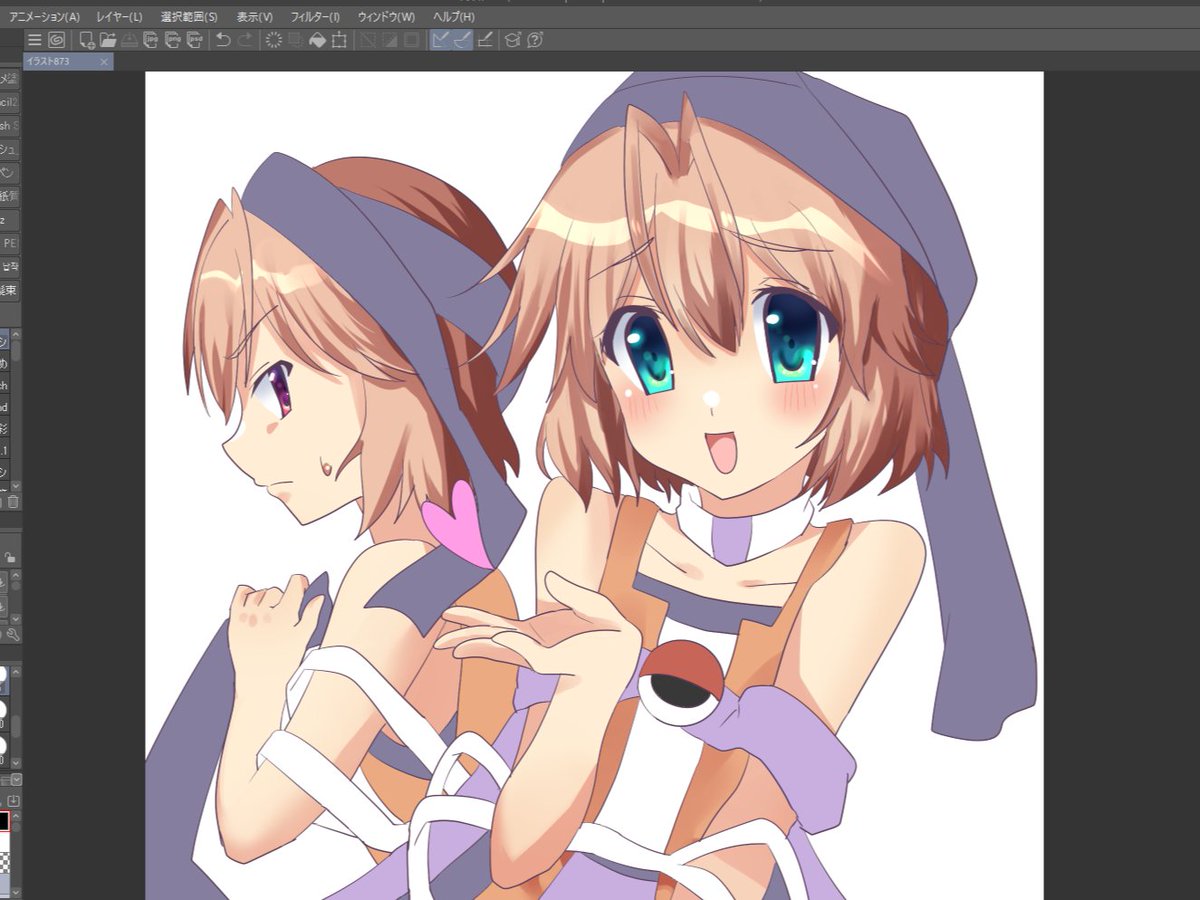Select the checkered transparent color swatch

click(4, 861)
